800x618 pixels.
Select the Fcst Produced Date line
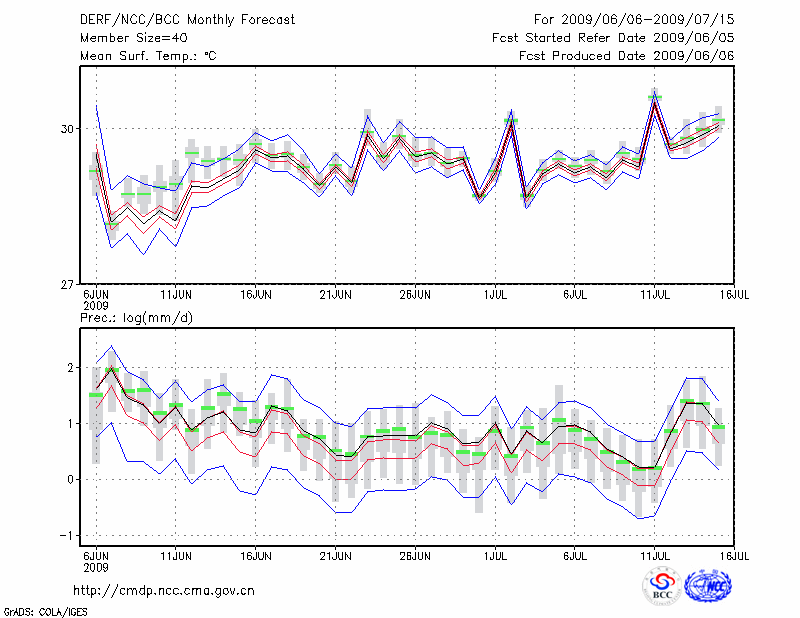click(626, 56)
